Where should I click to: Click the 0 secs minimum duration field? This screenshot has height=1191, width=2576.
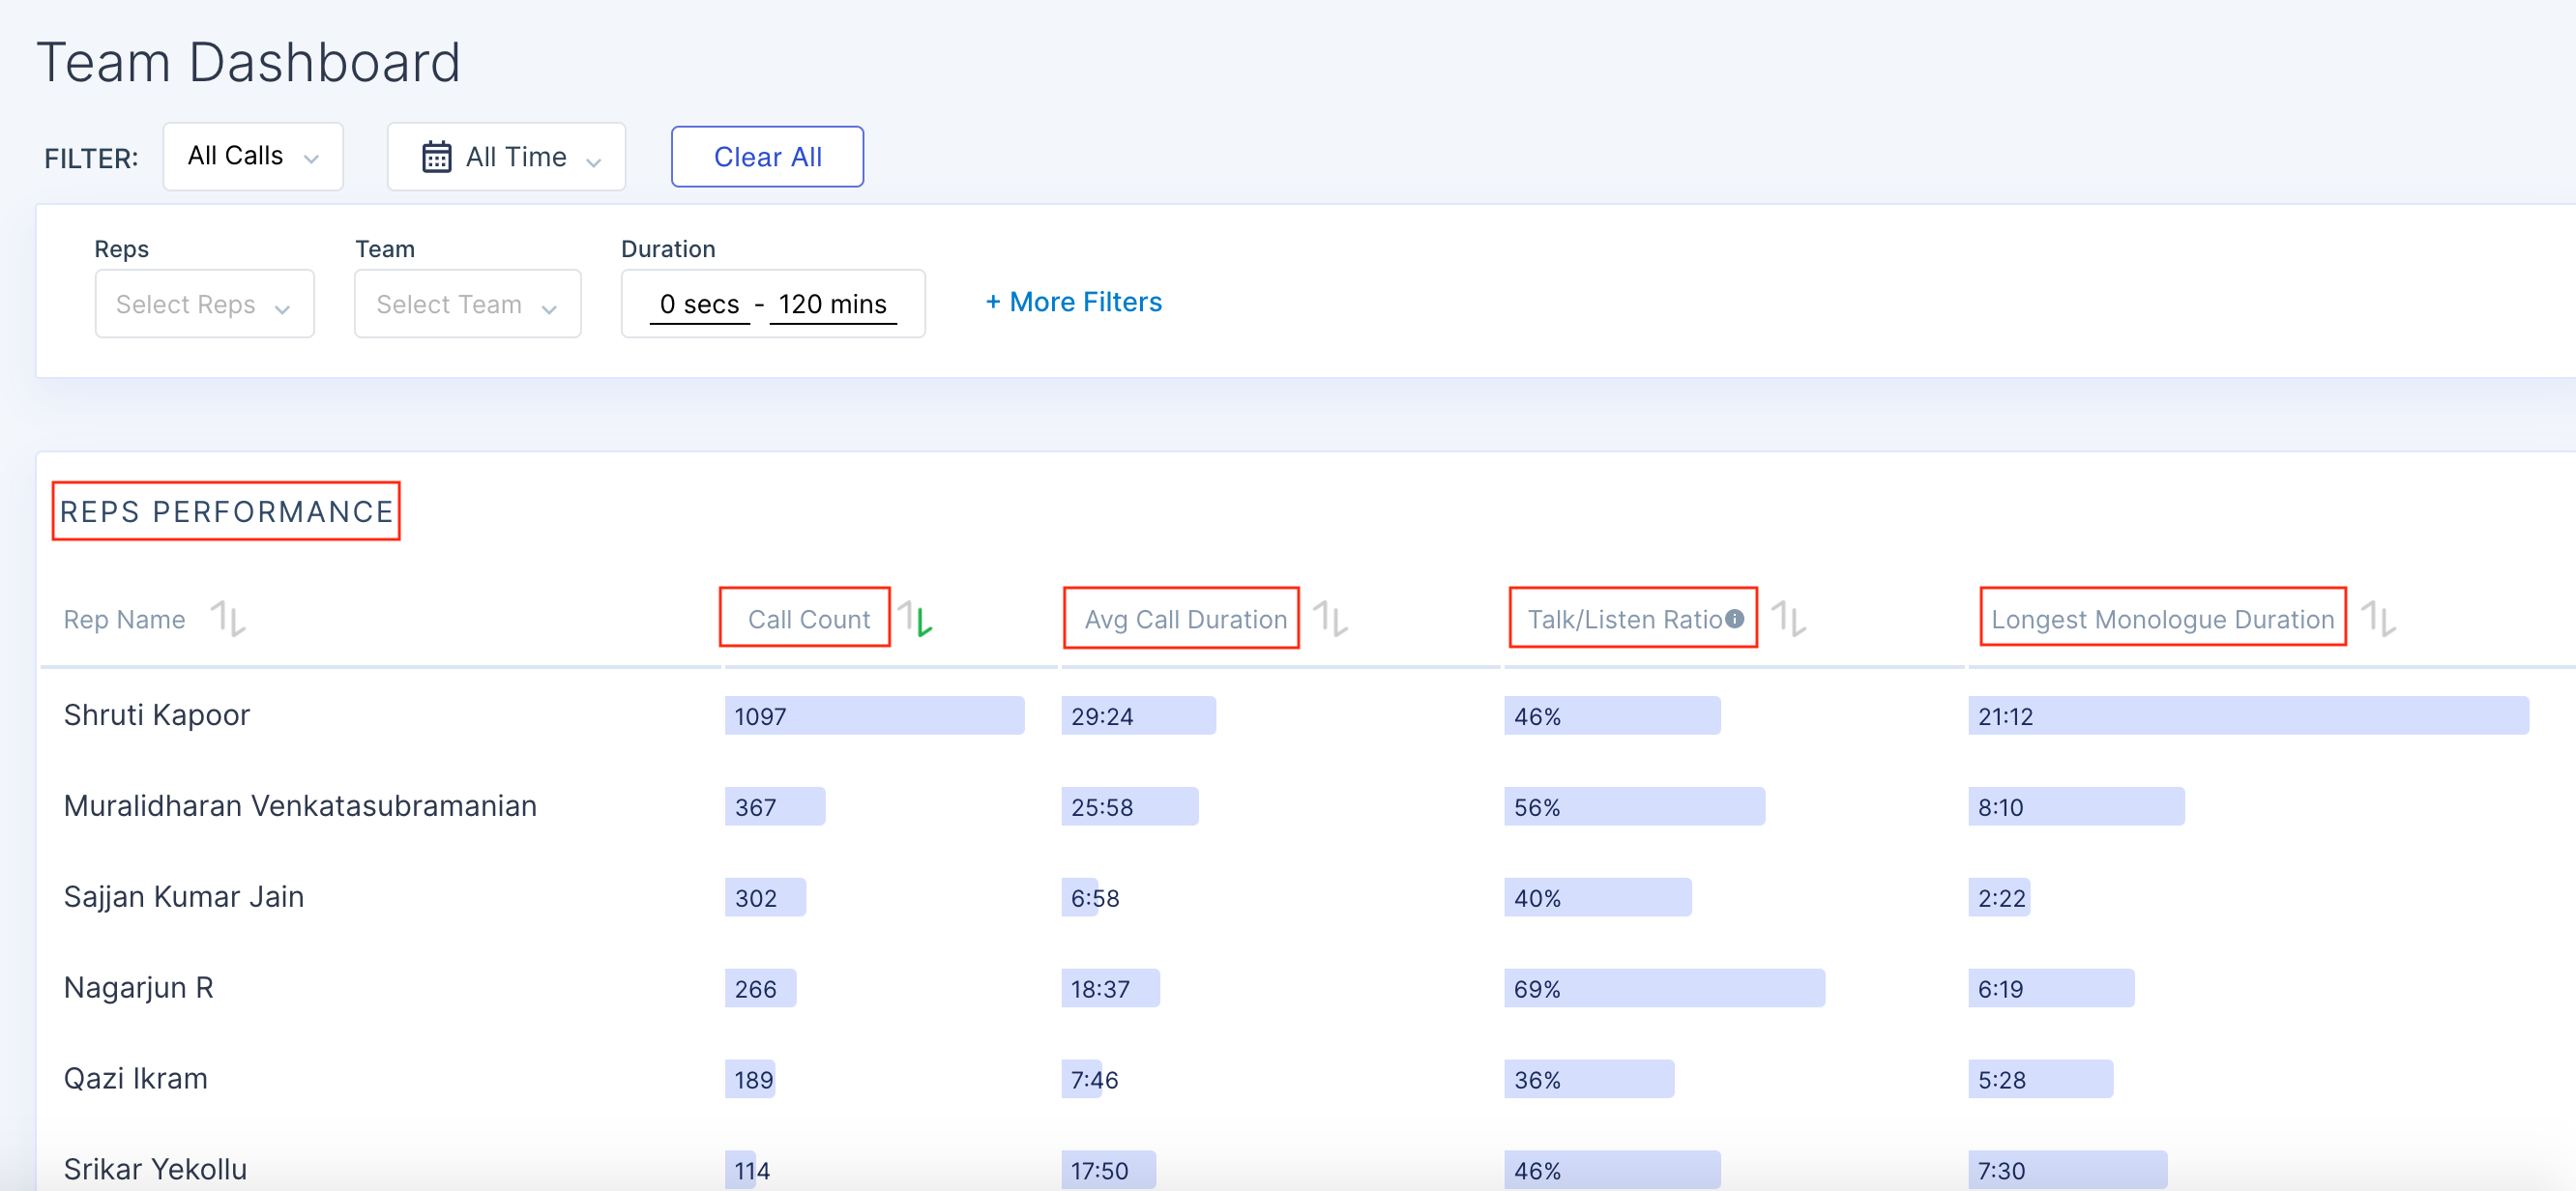pyautogui.click(x=699, y=304)
